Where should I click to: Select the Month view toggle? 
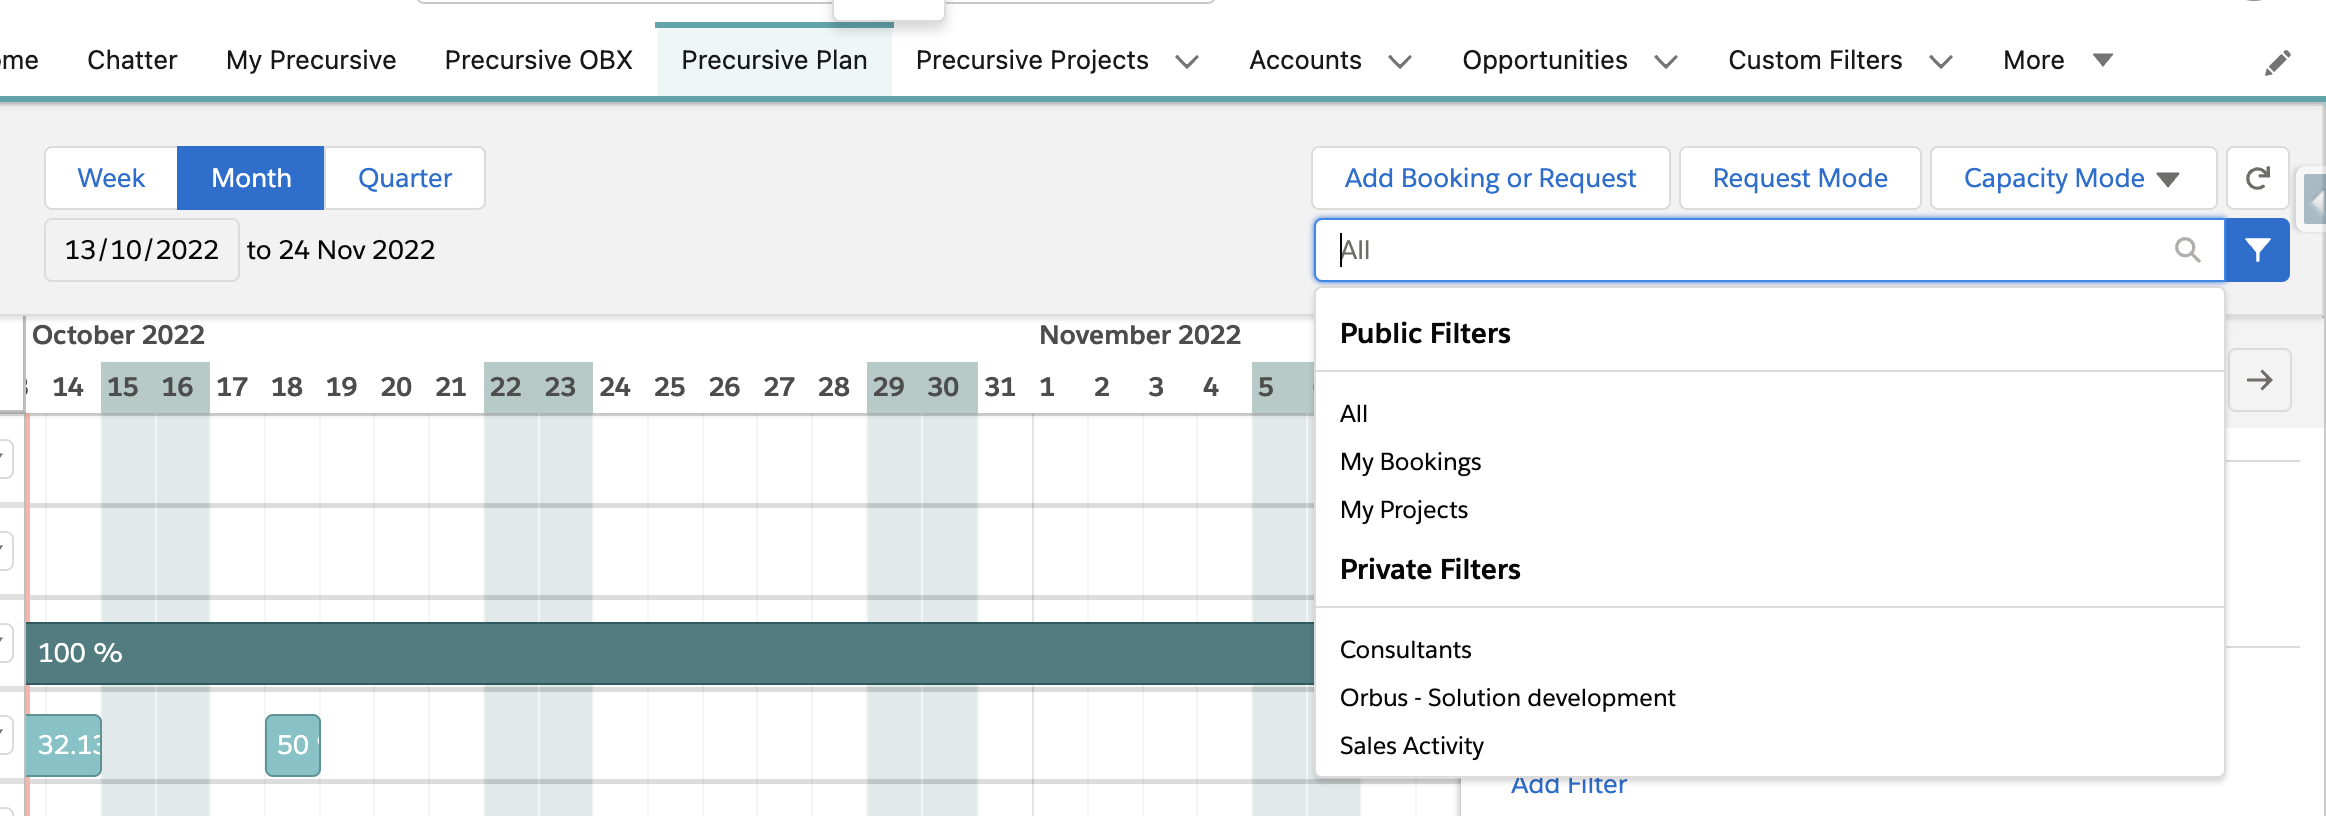click(251, 178)
